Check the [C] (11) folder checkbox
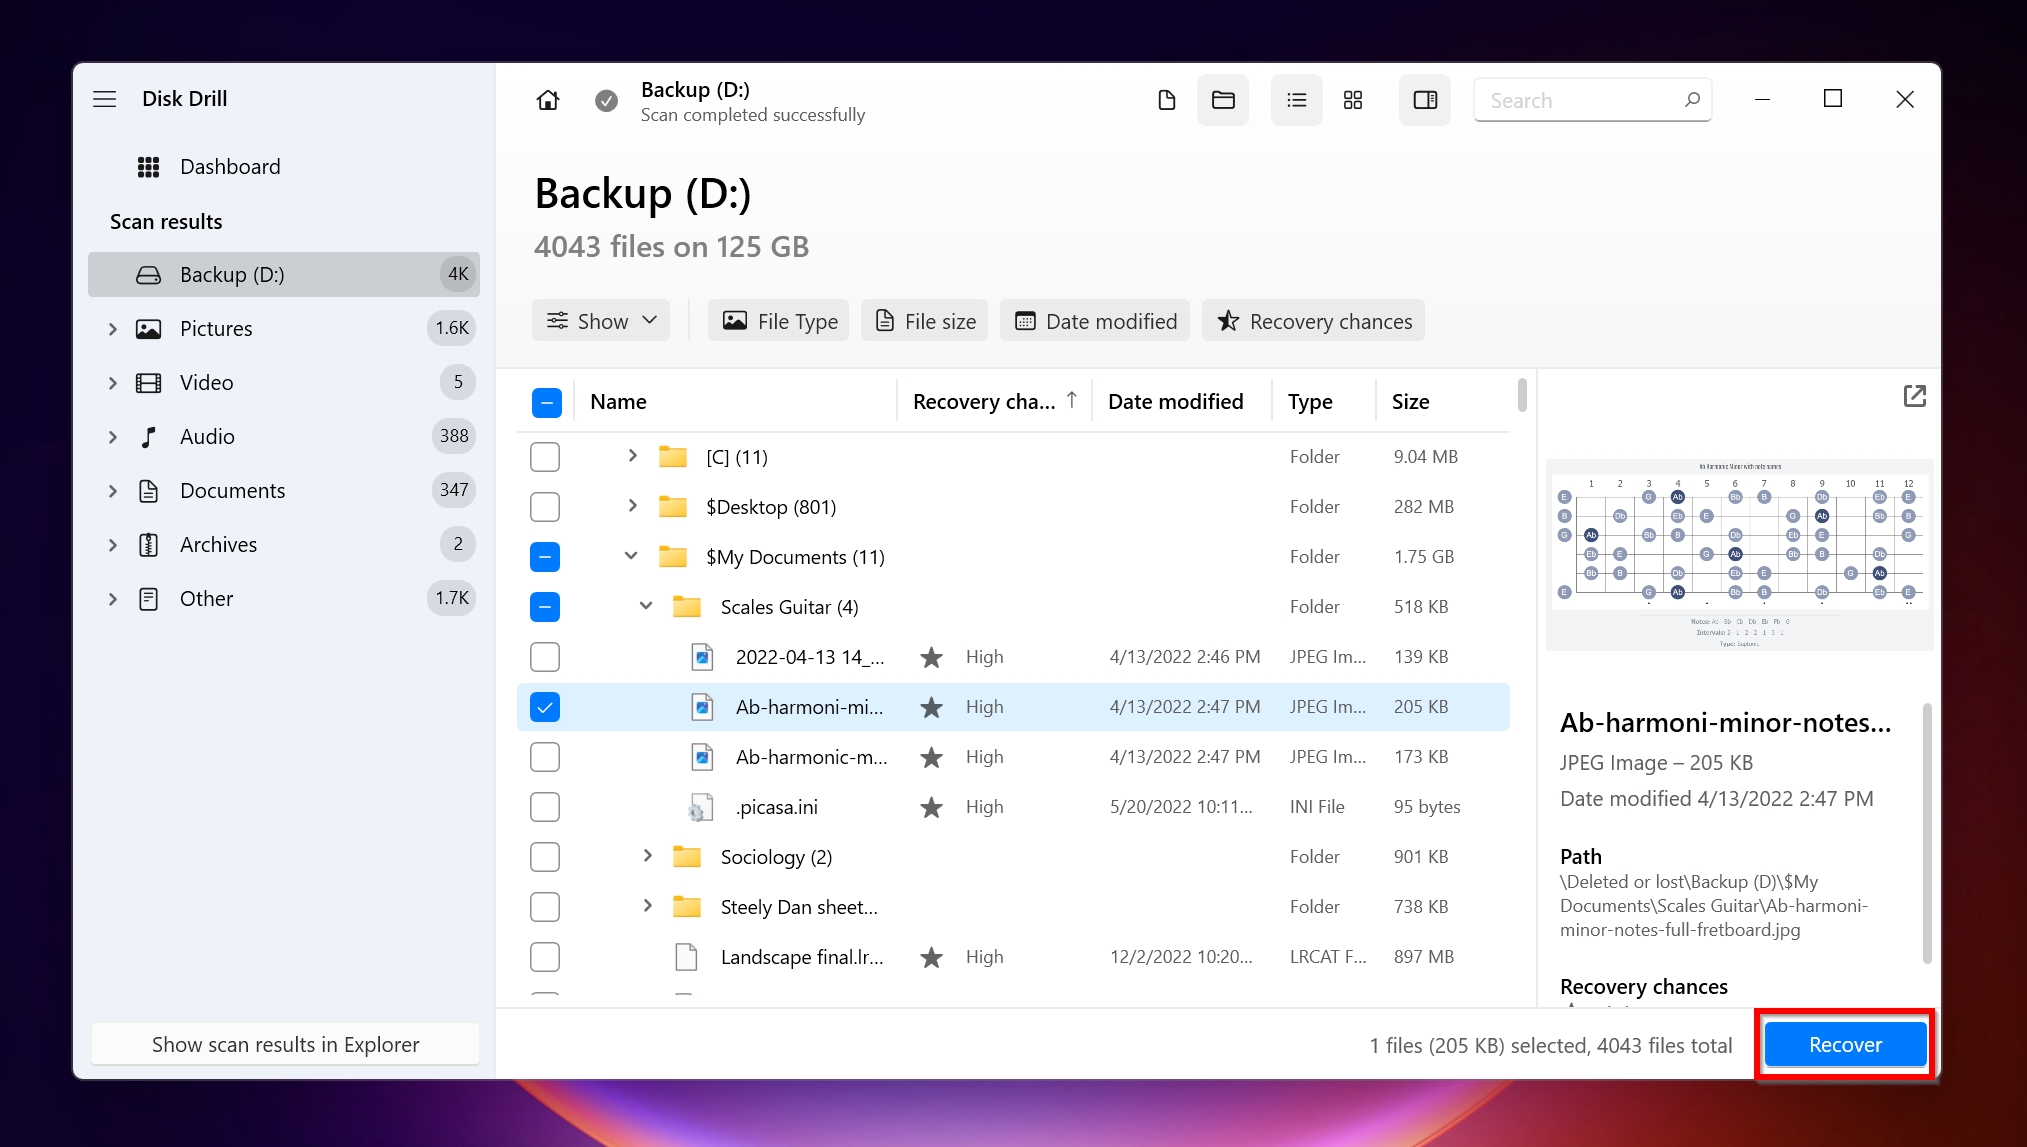The image size is (2027, 1147). [x=545, y=457]
